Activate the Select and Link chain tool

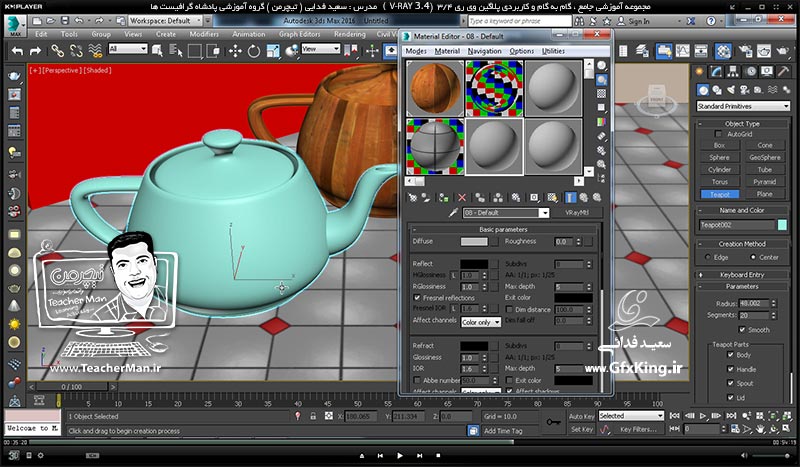[x=57, y=51]
